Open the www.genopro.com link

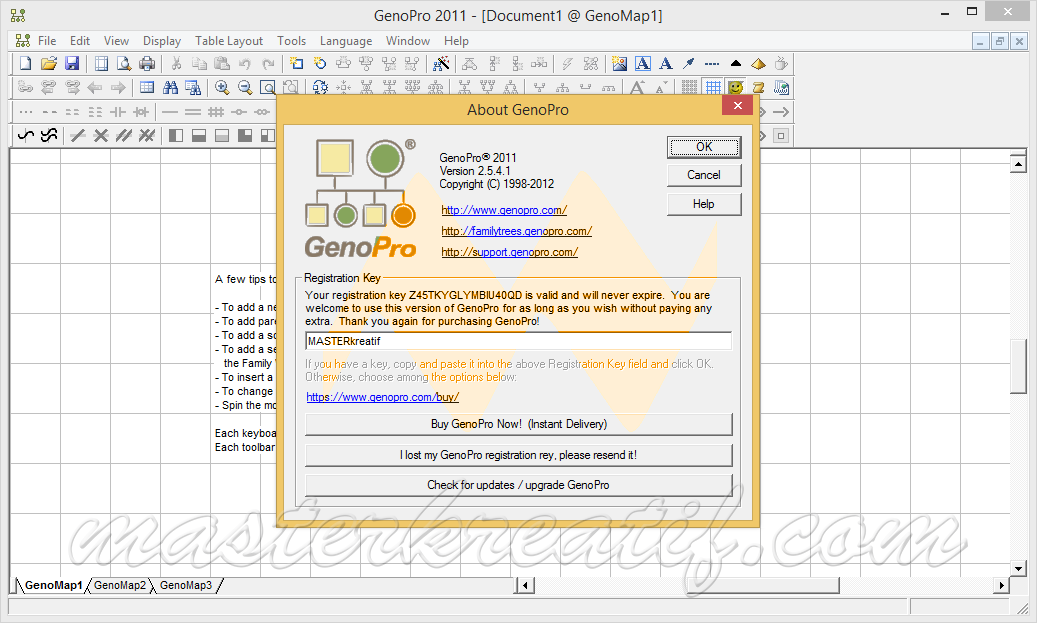point(504,210)
